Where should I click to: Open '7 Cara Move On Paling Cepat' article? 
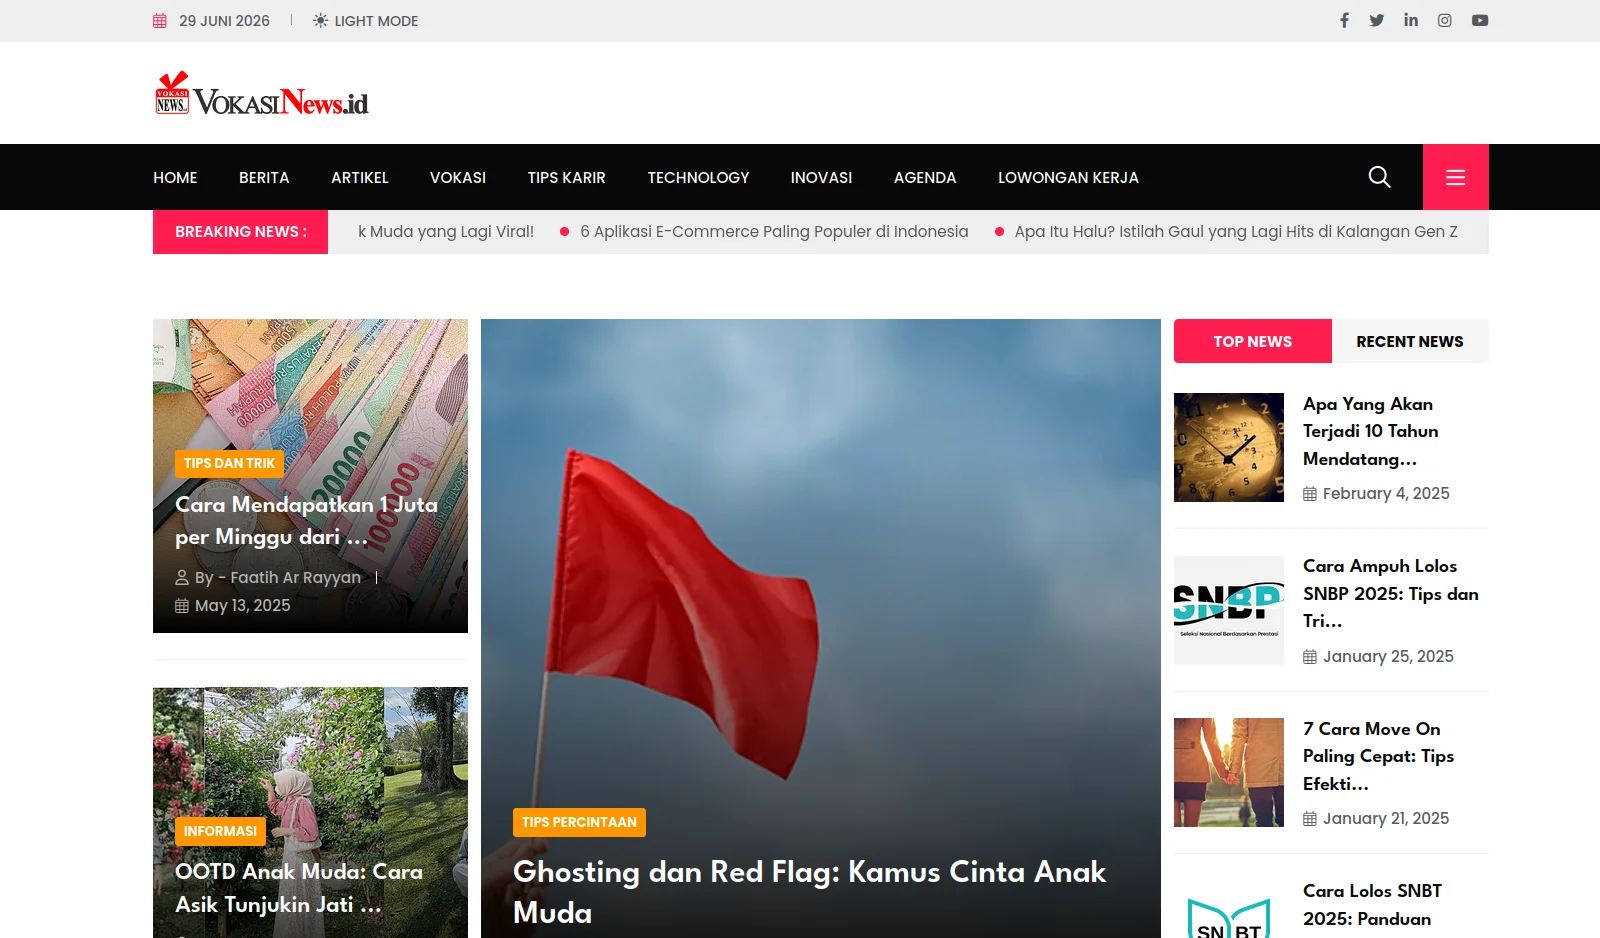pyautogui.click(x=1378, y=756)
